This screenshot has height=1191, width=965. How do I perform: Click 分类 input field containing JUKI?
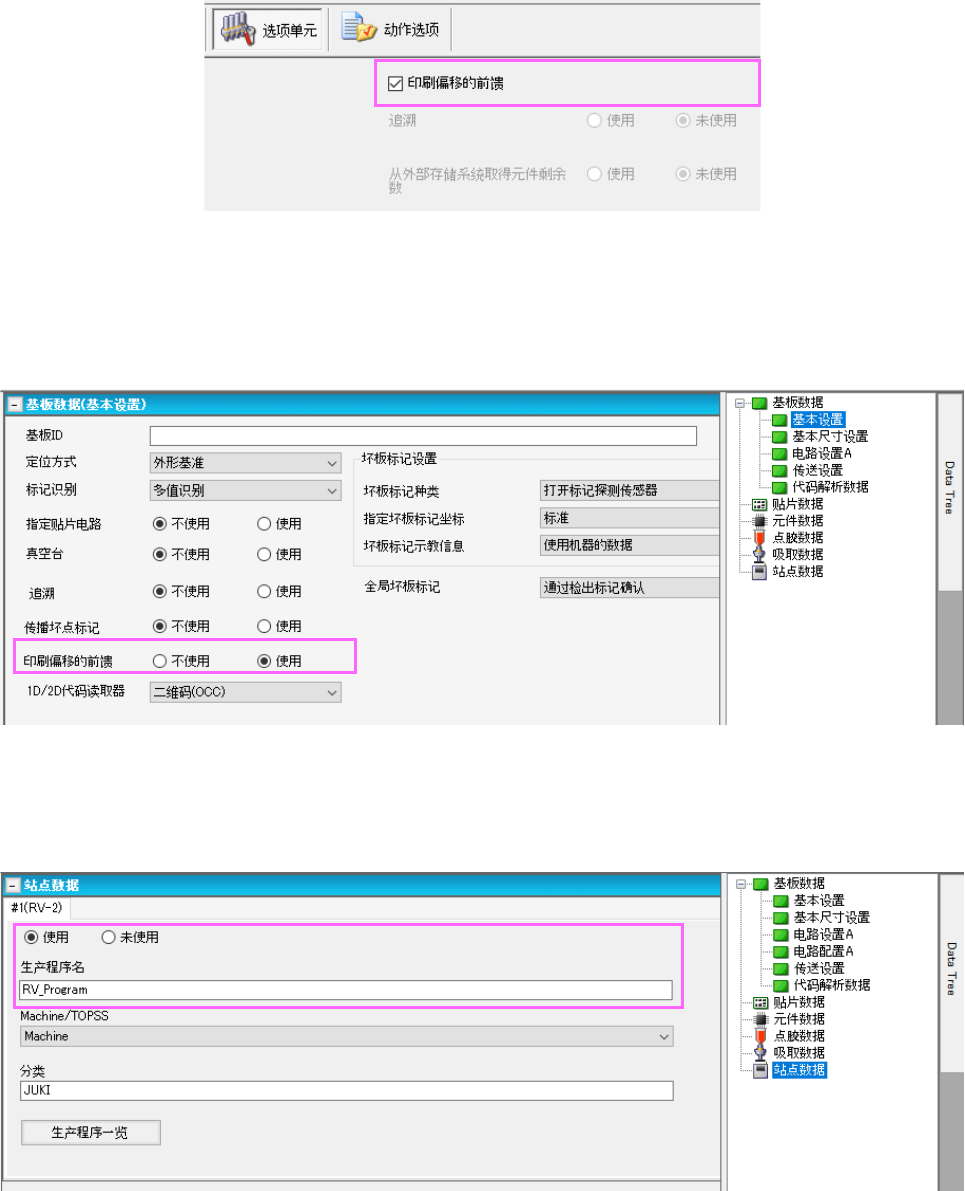346,1091
